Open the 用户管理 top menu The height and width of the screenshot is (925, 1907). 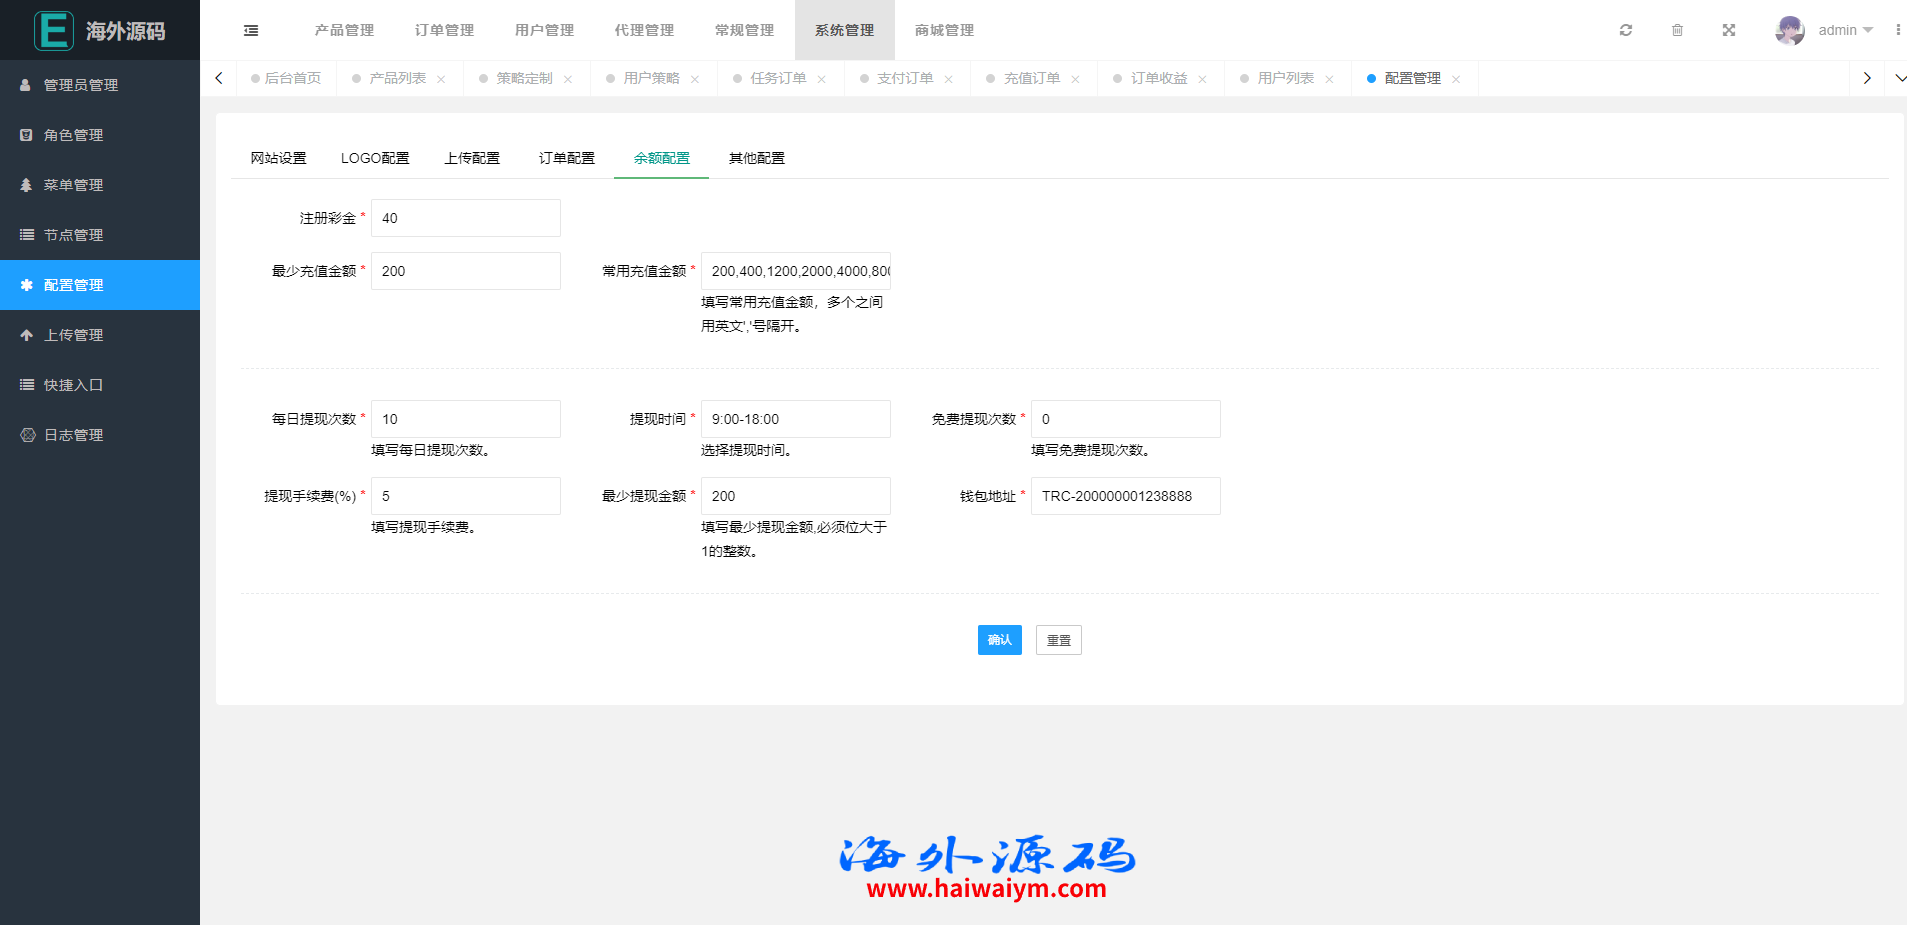click(544, 30)
